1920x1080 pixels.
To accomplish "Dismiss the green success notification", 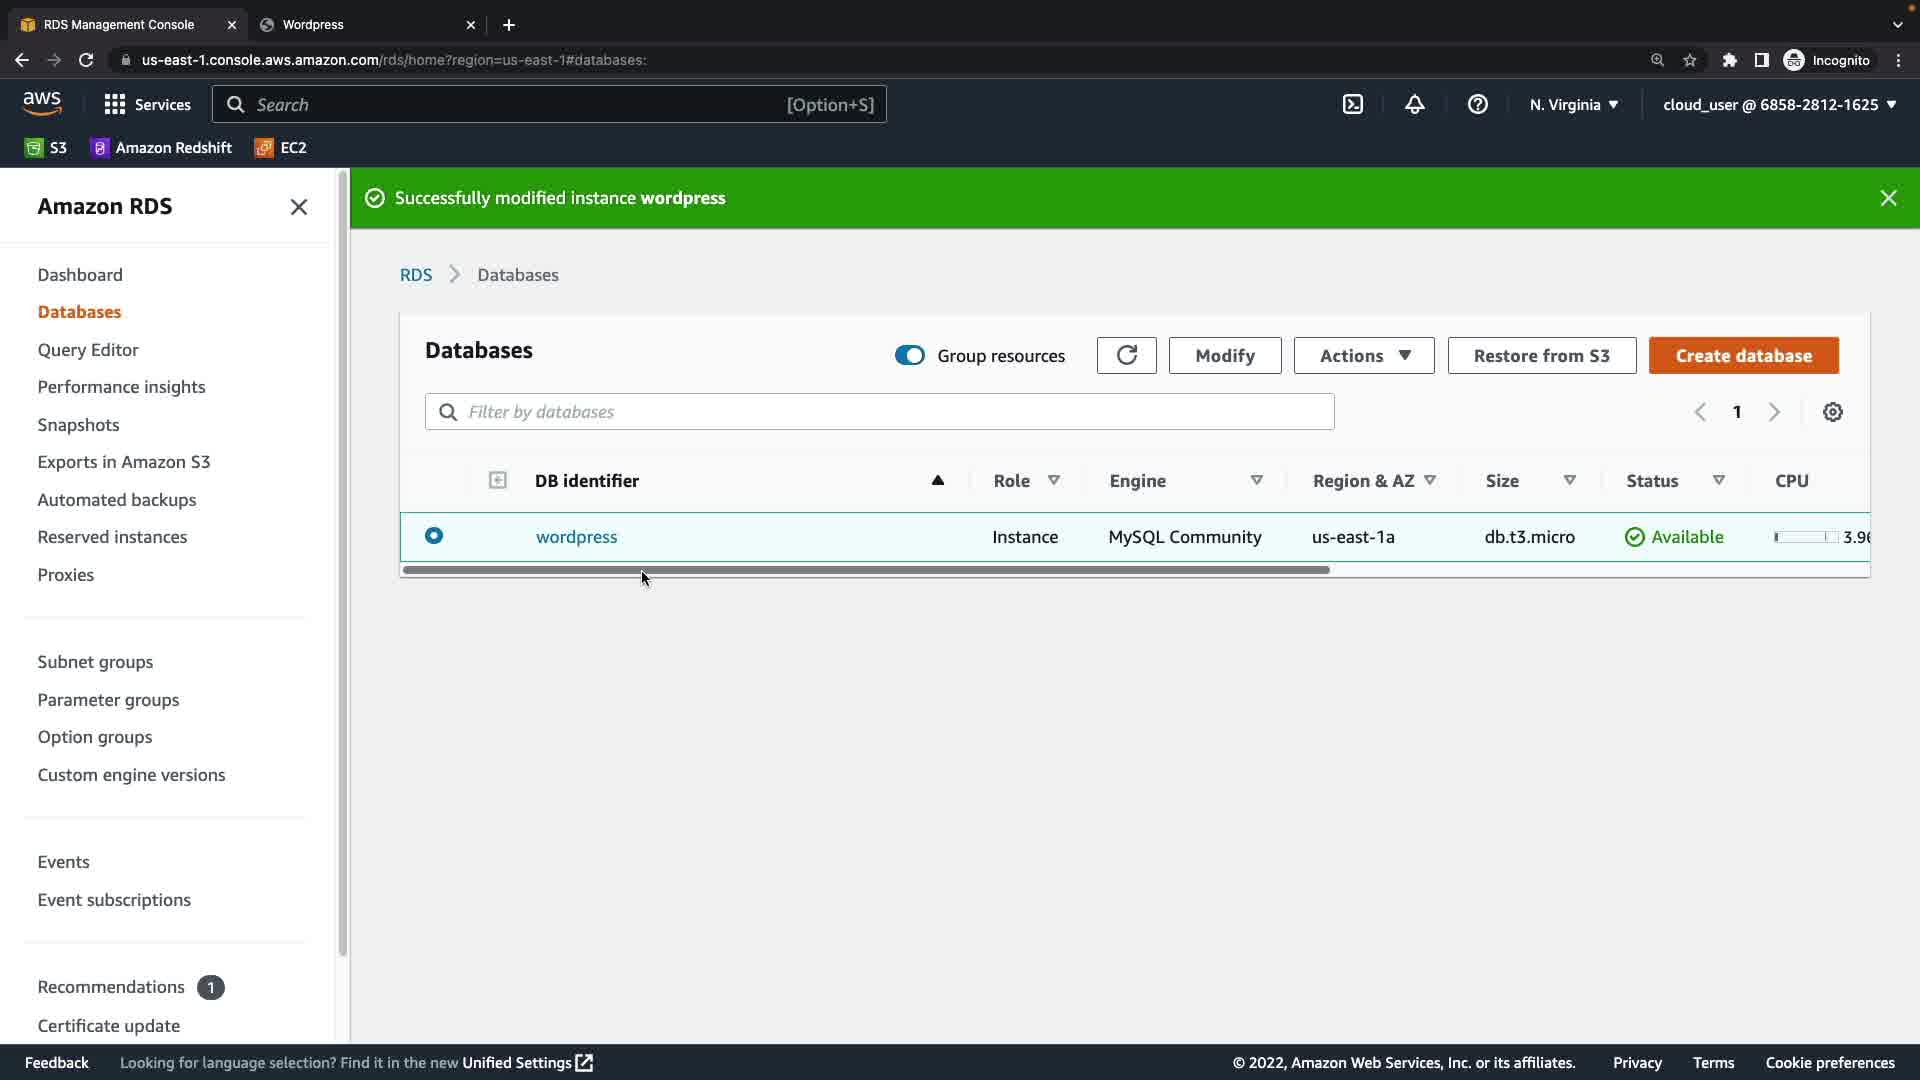I will click(1888, 198).
